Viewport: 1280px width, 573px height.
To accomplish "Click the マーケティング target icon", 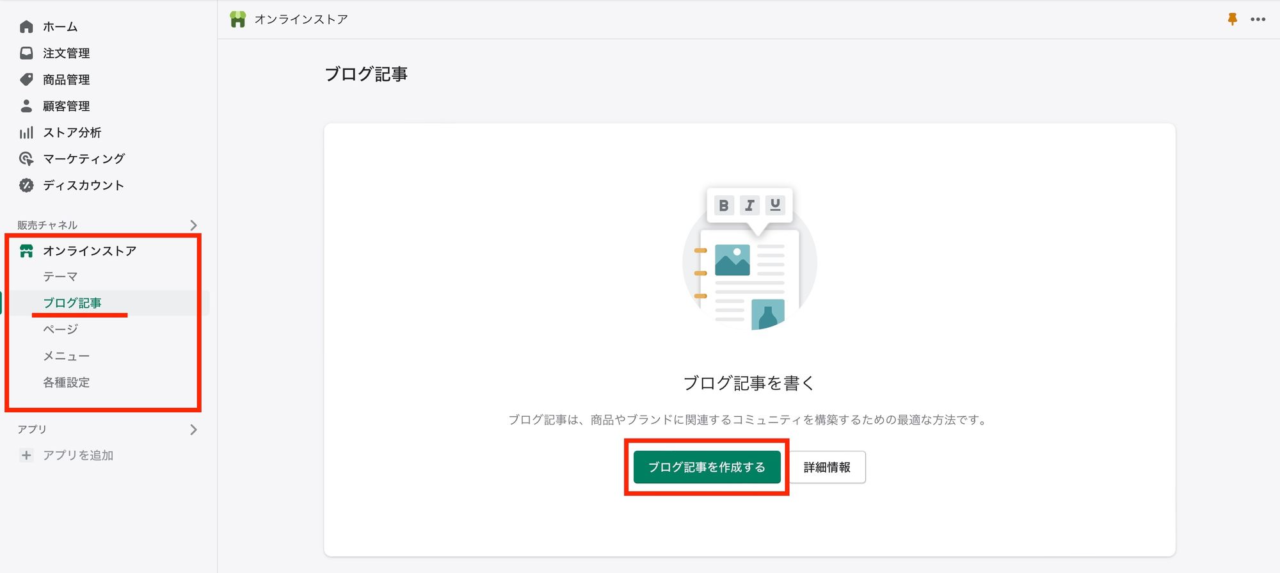I will click(26, 159).
